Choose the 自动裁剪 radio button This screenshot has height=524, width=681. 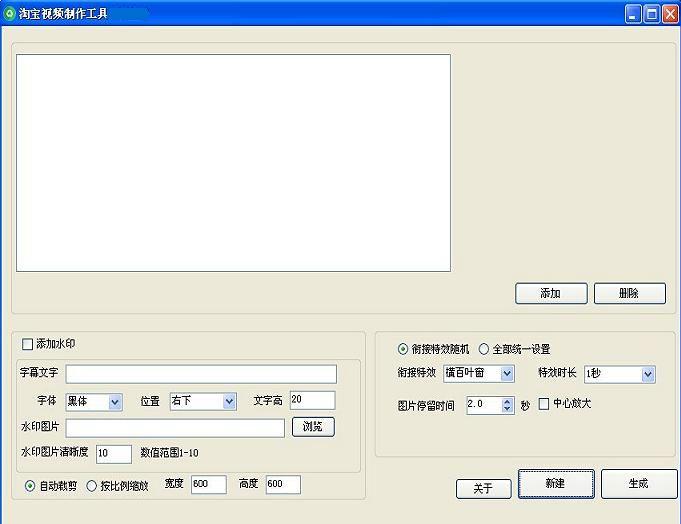coord(30,486)
